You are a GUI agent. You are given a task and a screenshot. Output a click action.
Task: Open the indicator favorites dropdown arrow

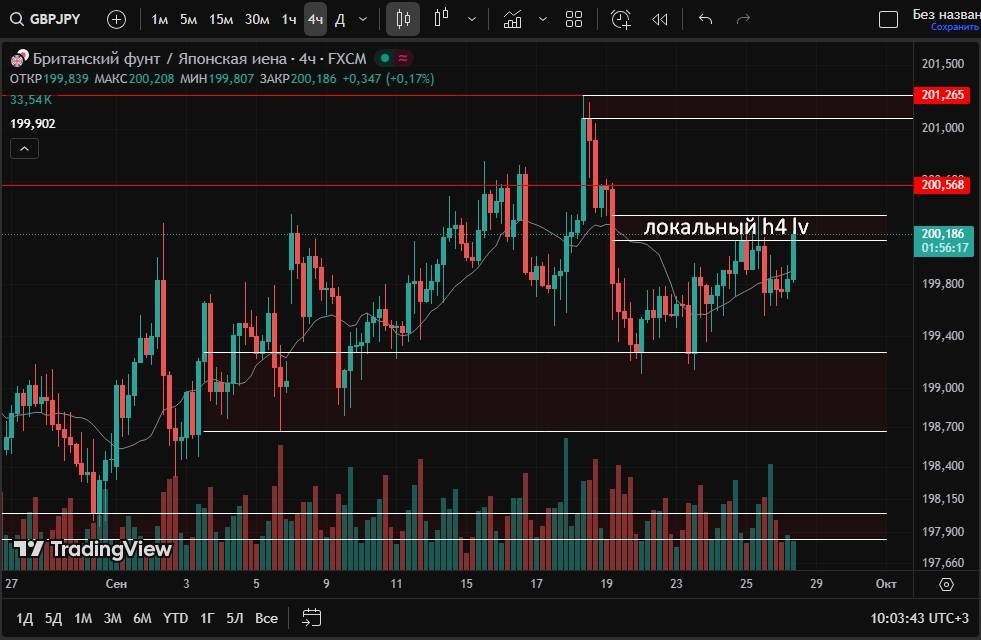click(543, 19)
